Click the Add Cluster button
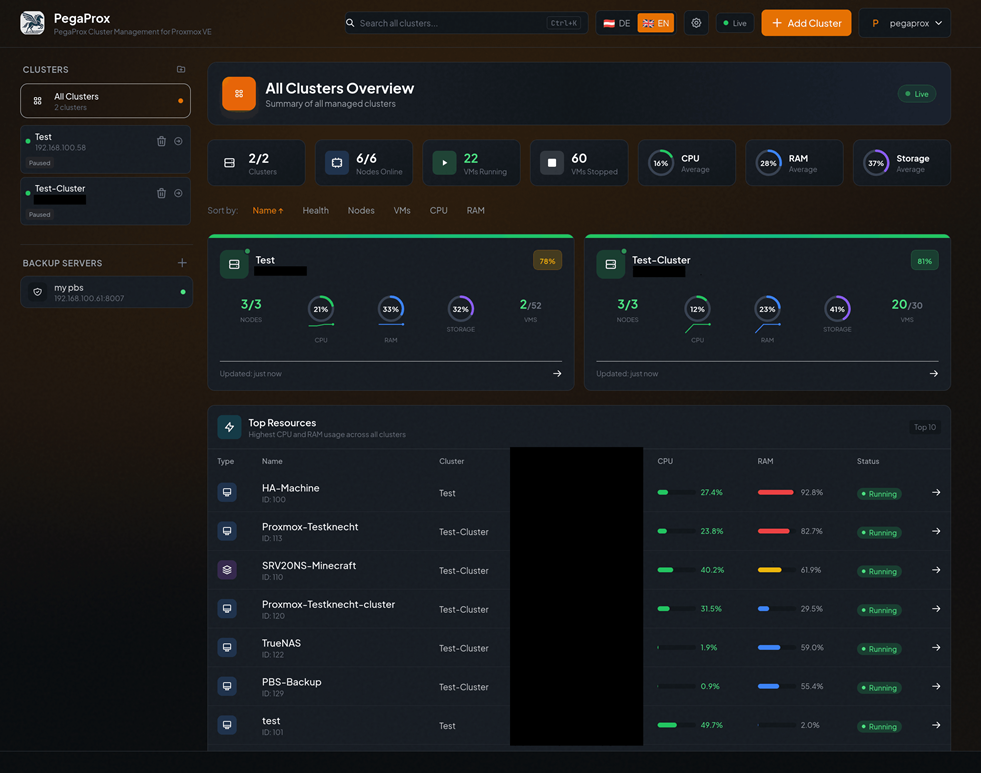Image resolution: width=981 pixels, height=773 pixels. coord(806,23)
